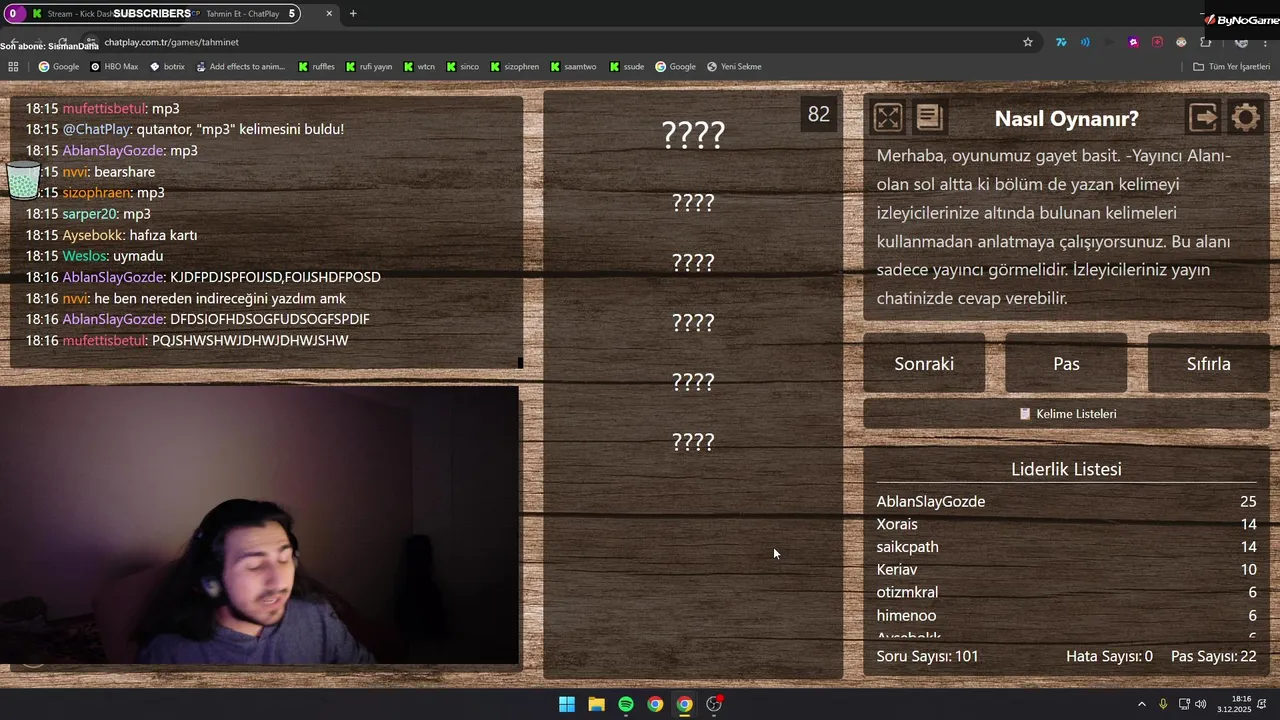Click the Sonraki button
Viewport: 1280px width, 720px height.
click(x=924, y=364)
